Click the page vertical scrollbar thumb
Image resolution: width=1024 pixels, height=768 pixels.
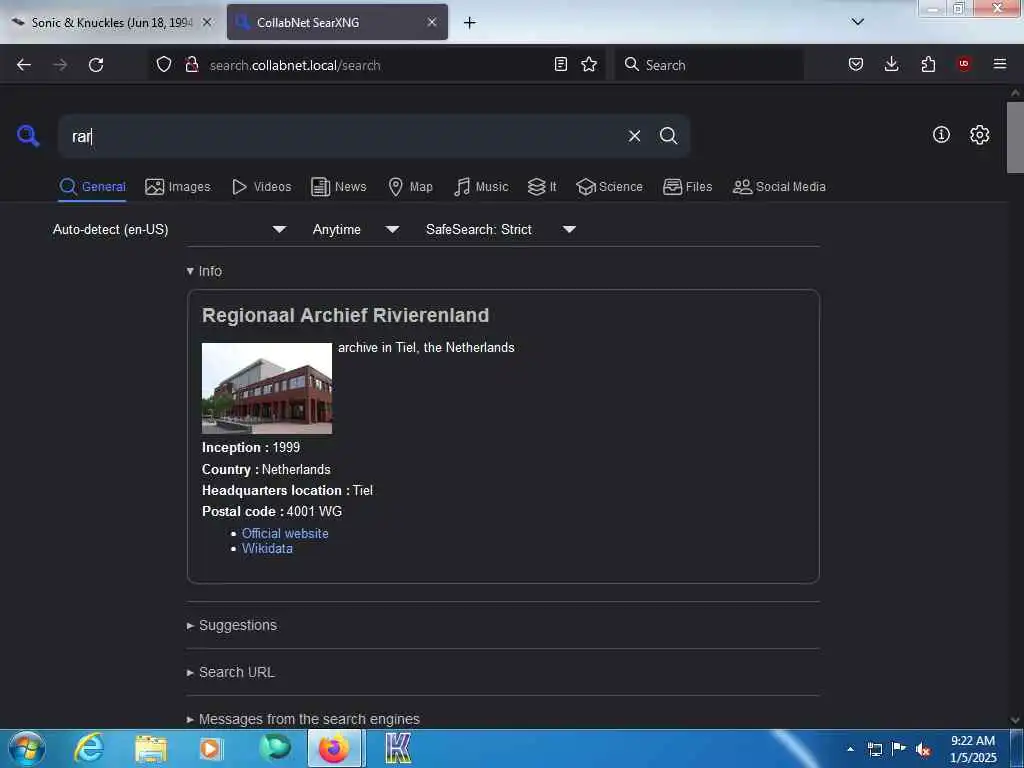(1015, 137)
